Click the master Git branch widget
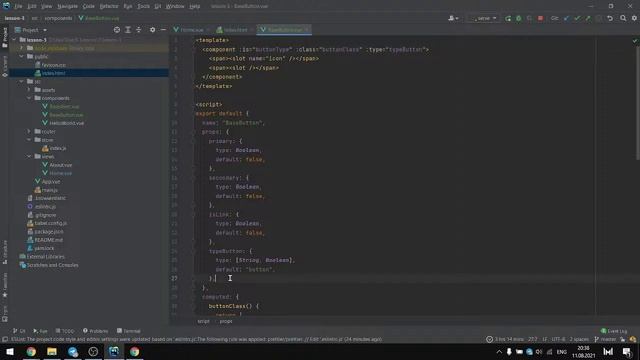The height and width of the screenshot is (360, 640). [x=605, y=339]
